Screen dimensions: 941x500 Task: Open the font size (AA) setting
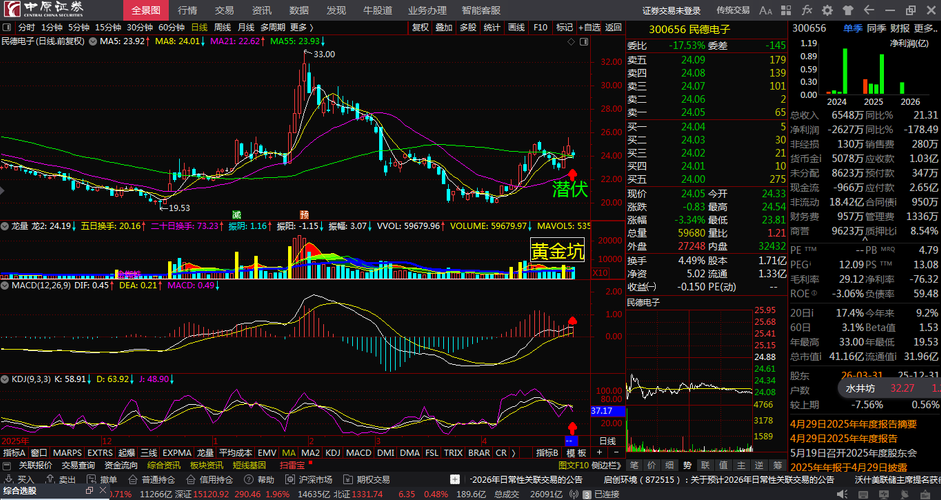point(765,10)
